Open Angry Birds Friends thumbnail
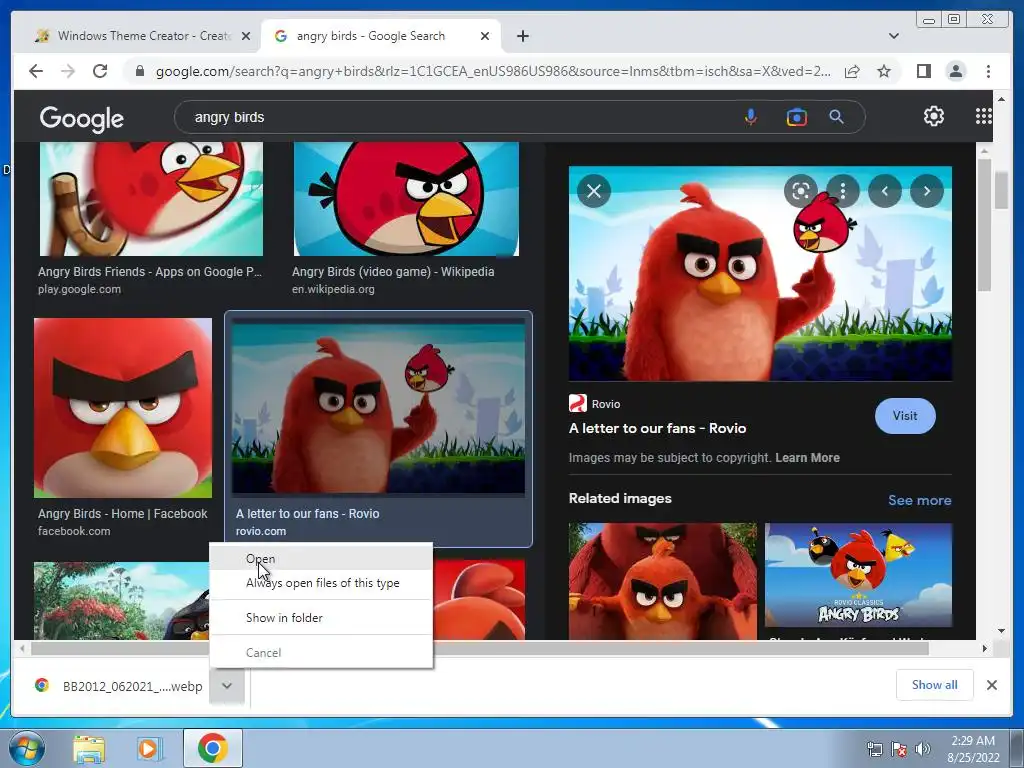The width and height of the screenshot is (1024, 768). pyautogui.click(x=152, y=199)
